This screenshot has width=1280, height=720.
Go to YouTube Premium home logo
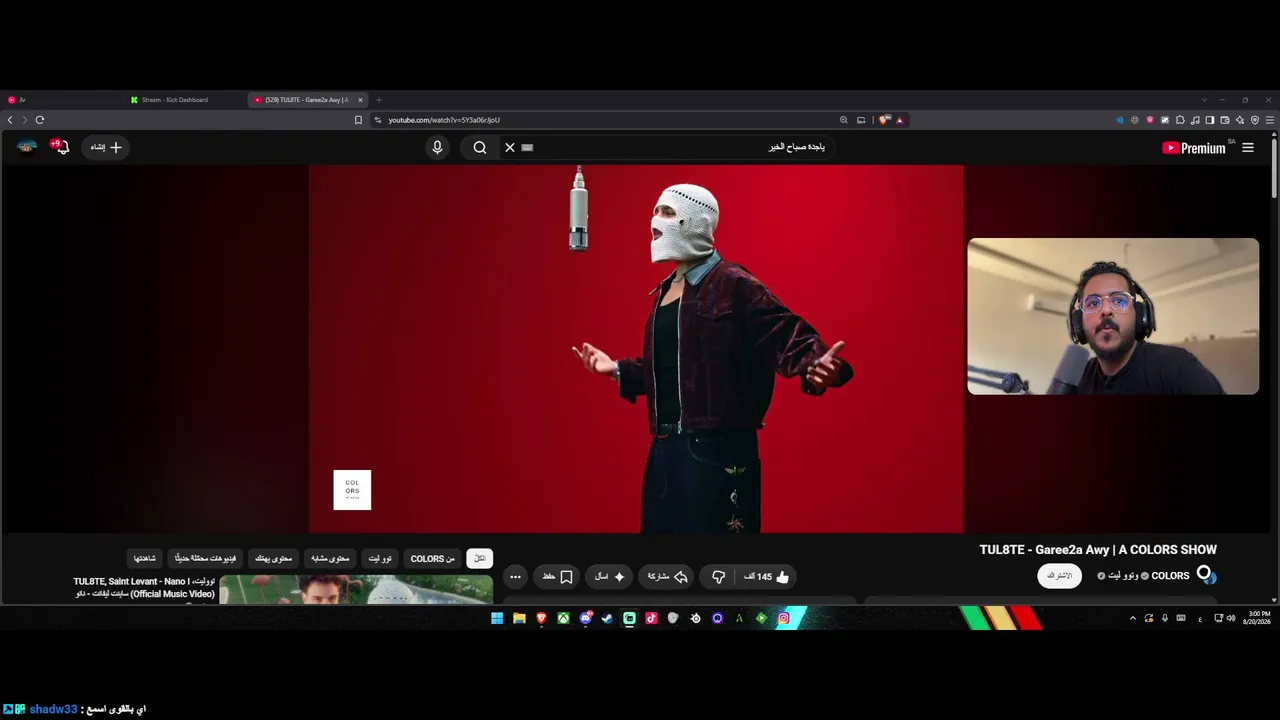[1193, 148]
